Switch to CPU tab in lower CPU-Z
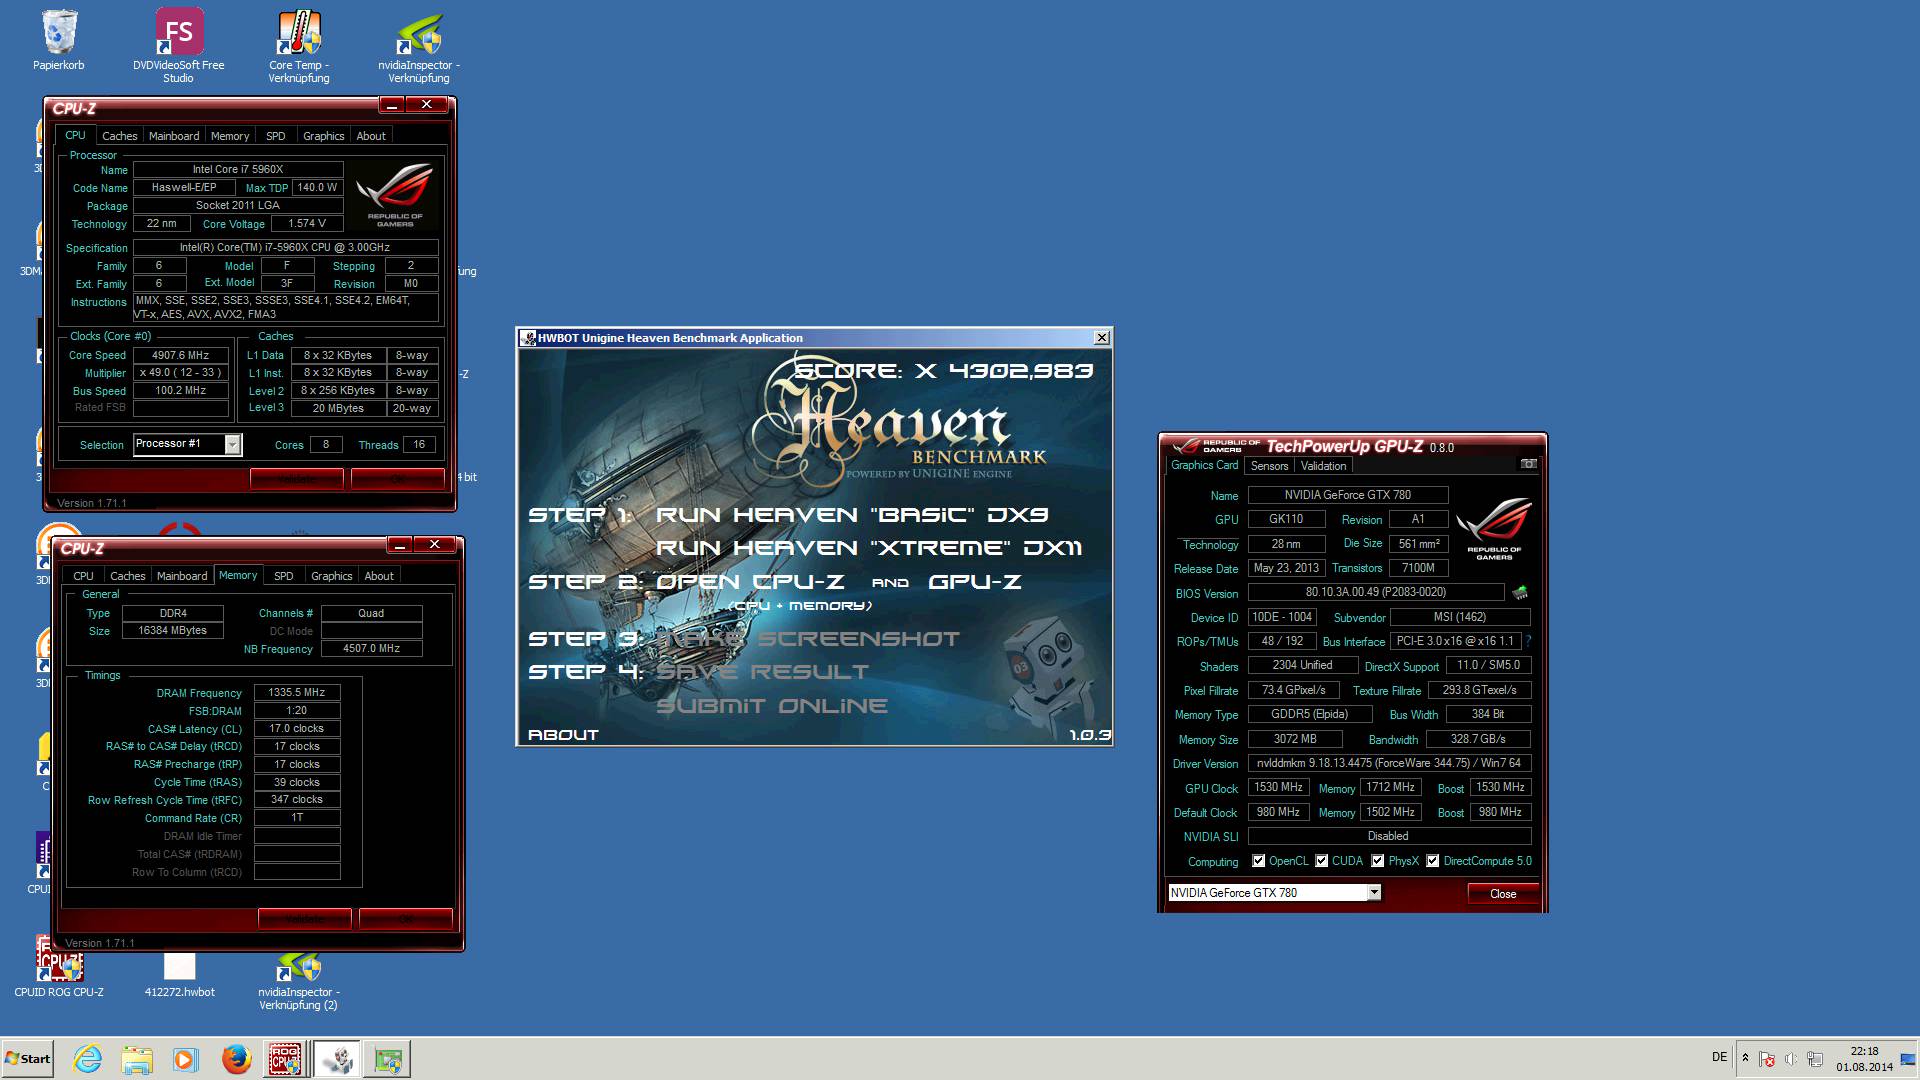 (84, 576)
